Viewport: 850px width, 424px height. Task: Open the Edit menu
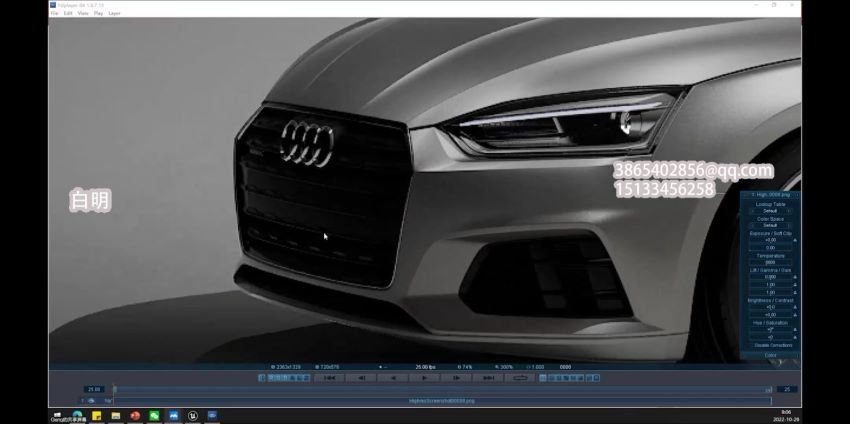coord(68,13)
